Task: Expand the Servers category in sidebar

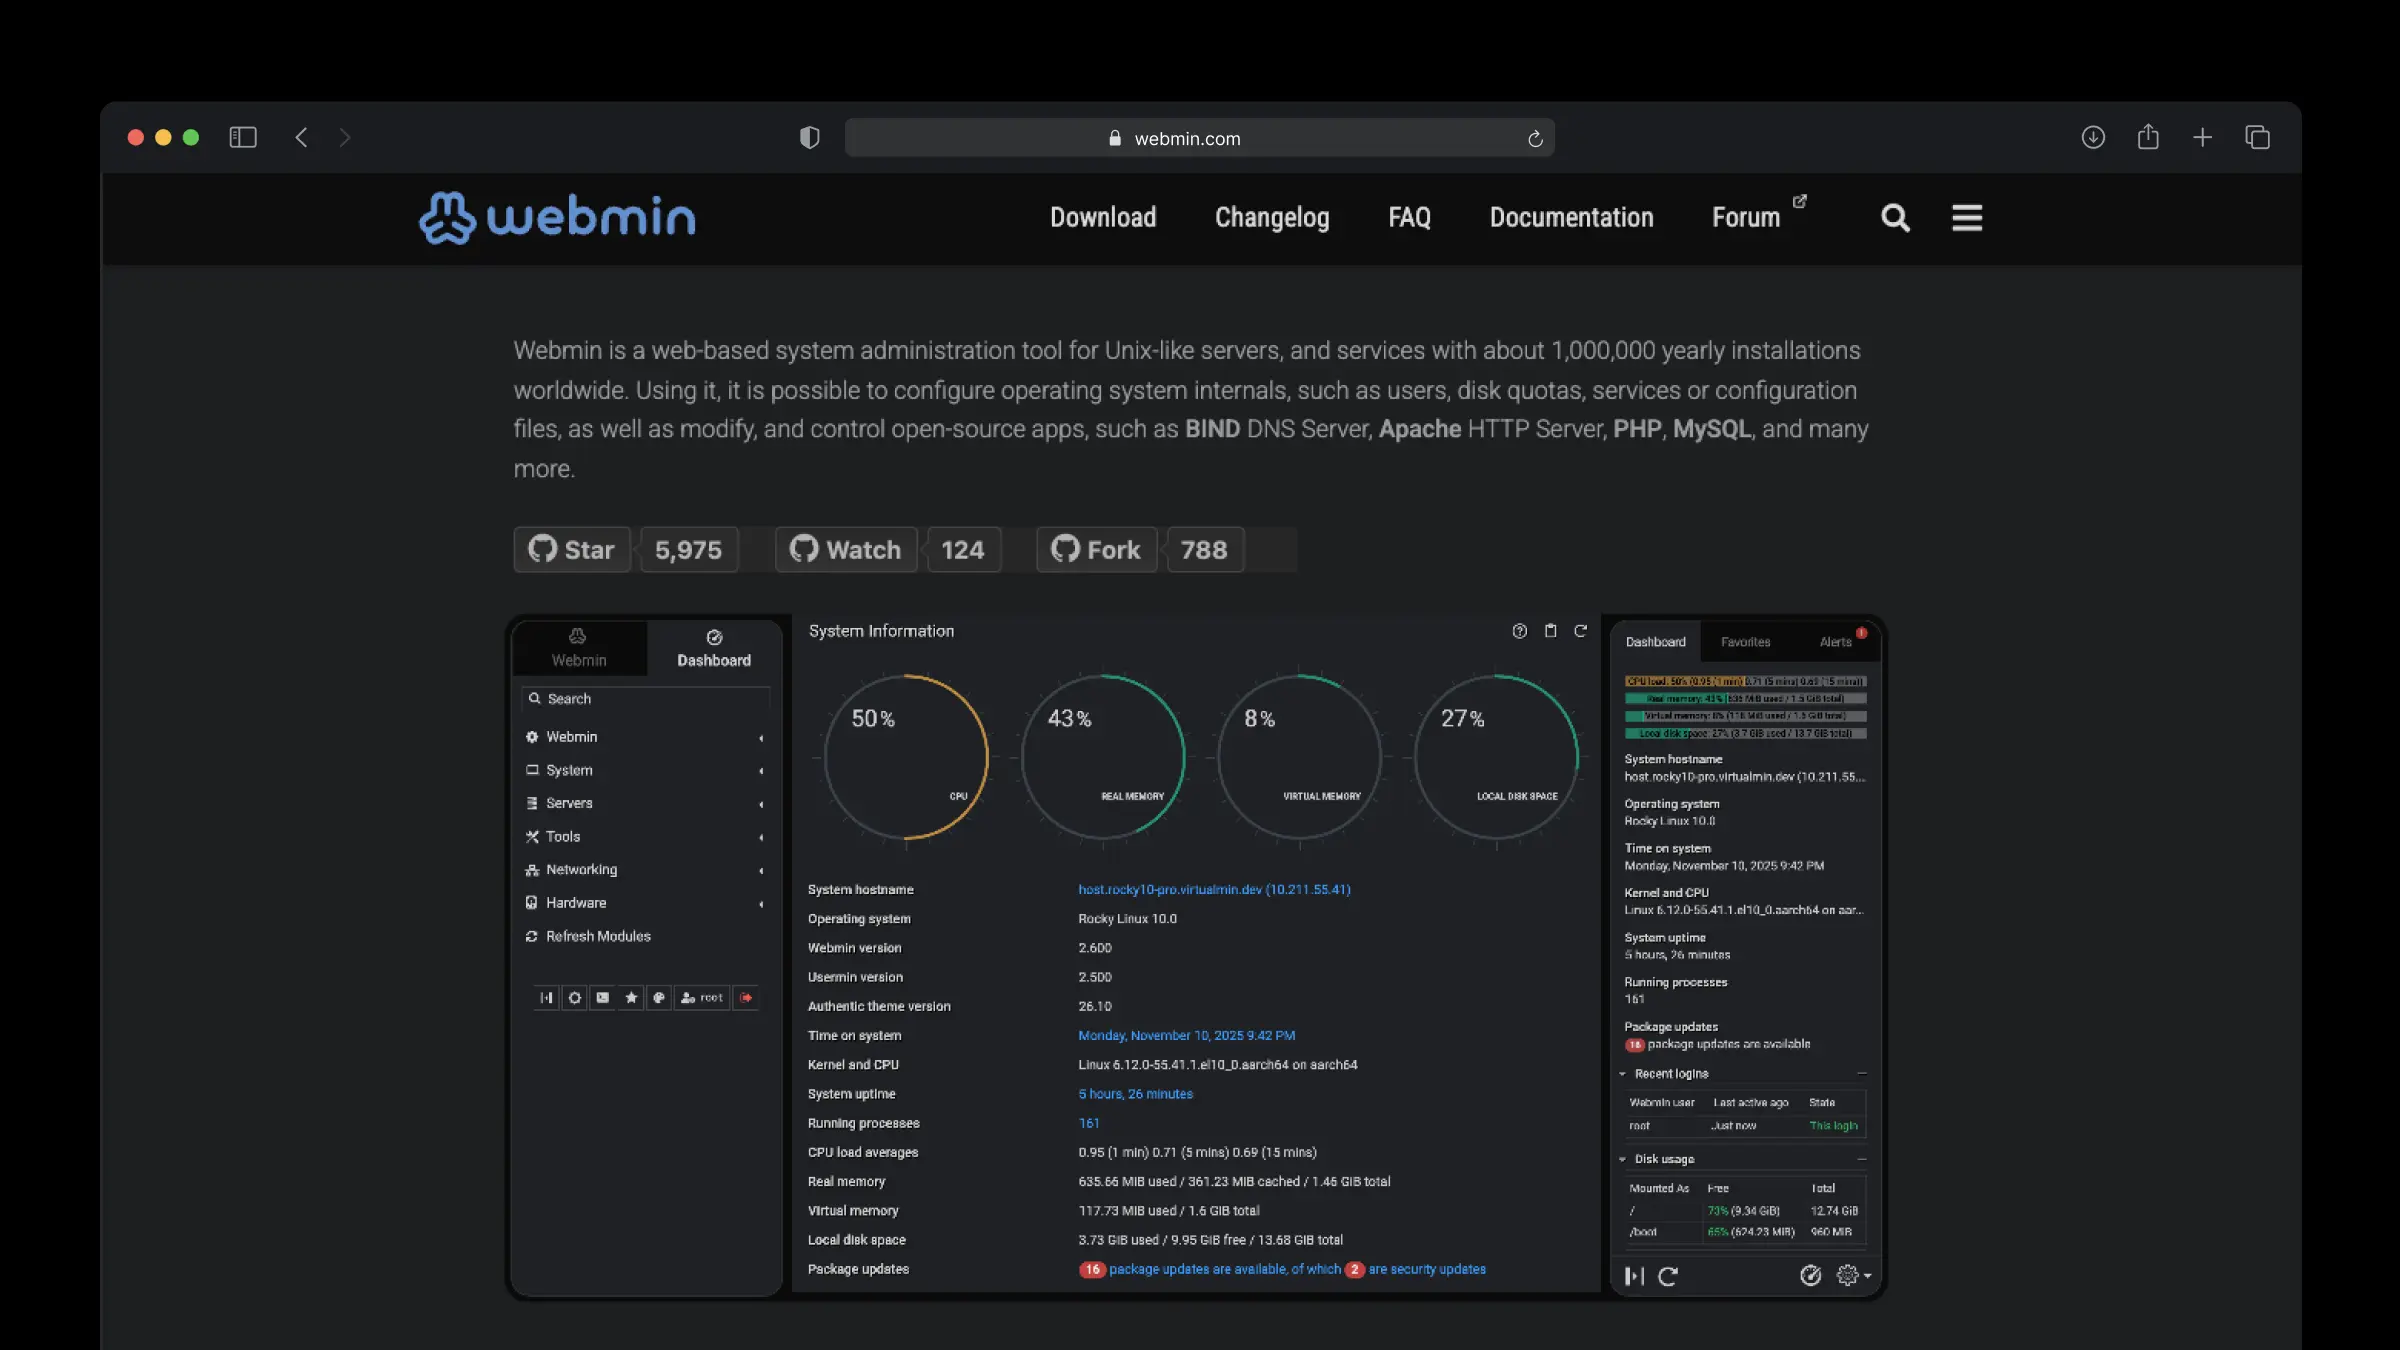Action: point(645,803)
